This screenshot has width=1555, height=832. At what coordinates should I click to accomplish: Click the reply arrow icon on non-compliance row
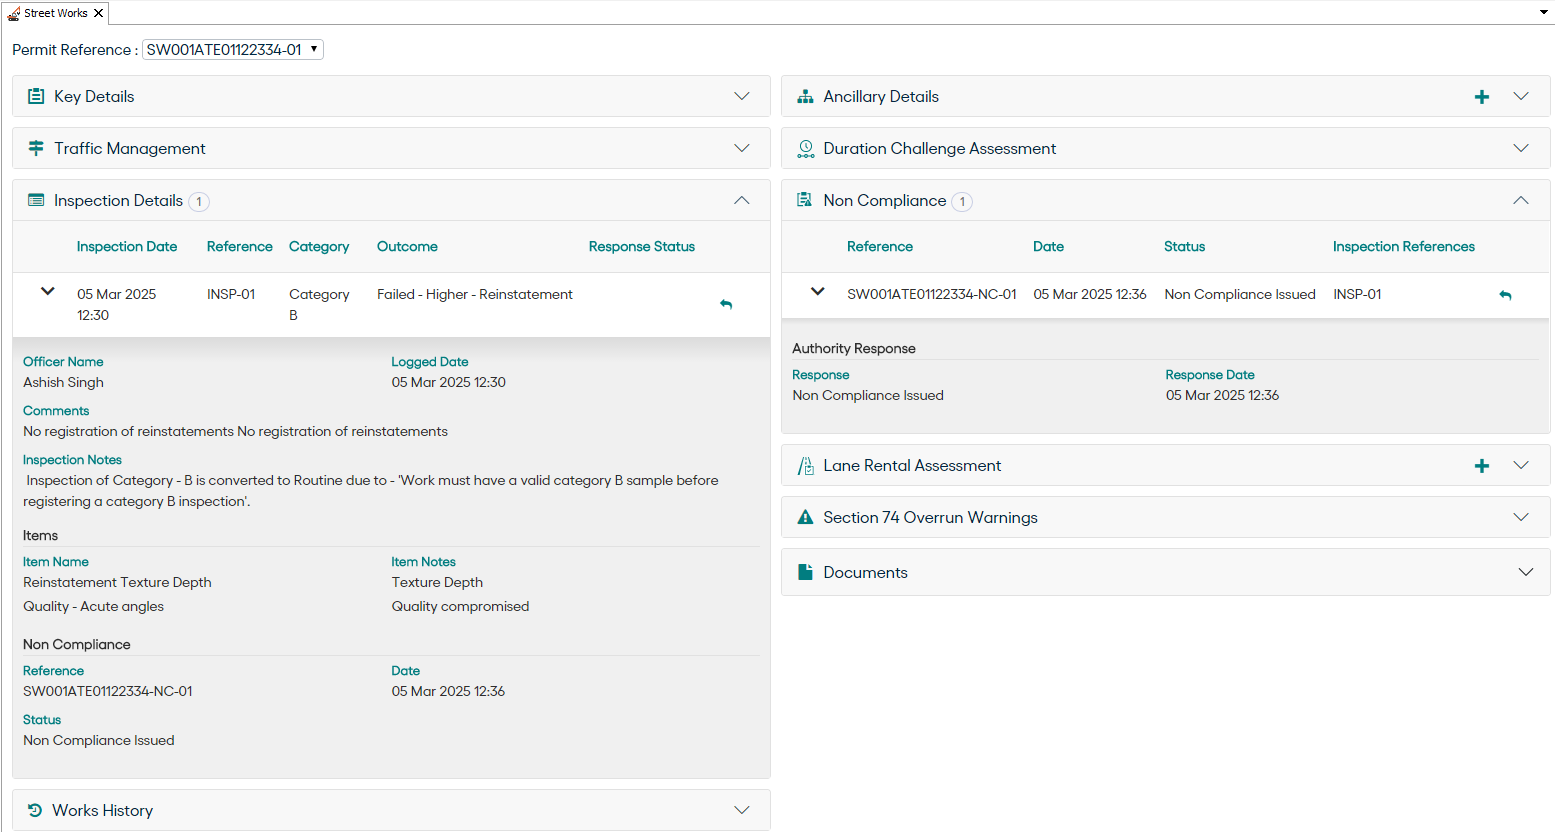(x=1505, y=295)
